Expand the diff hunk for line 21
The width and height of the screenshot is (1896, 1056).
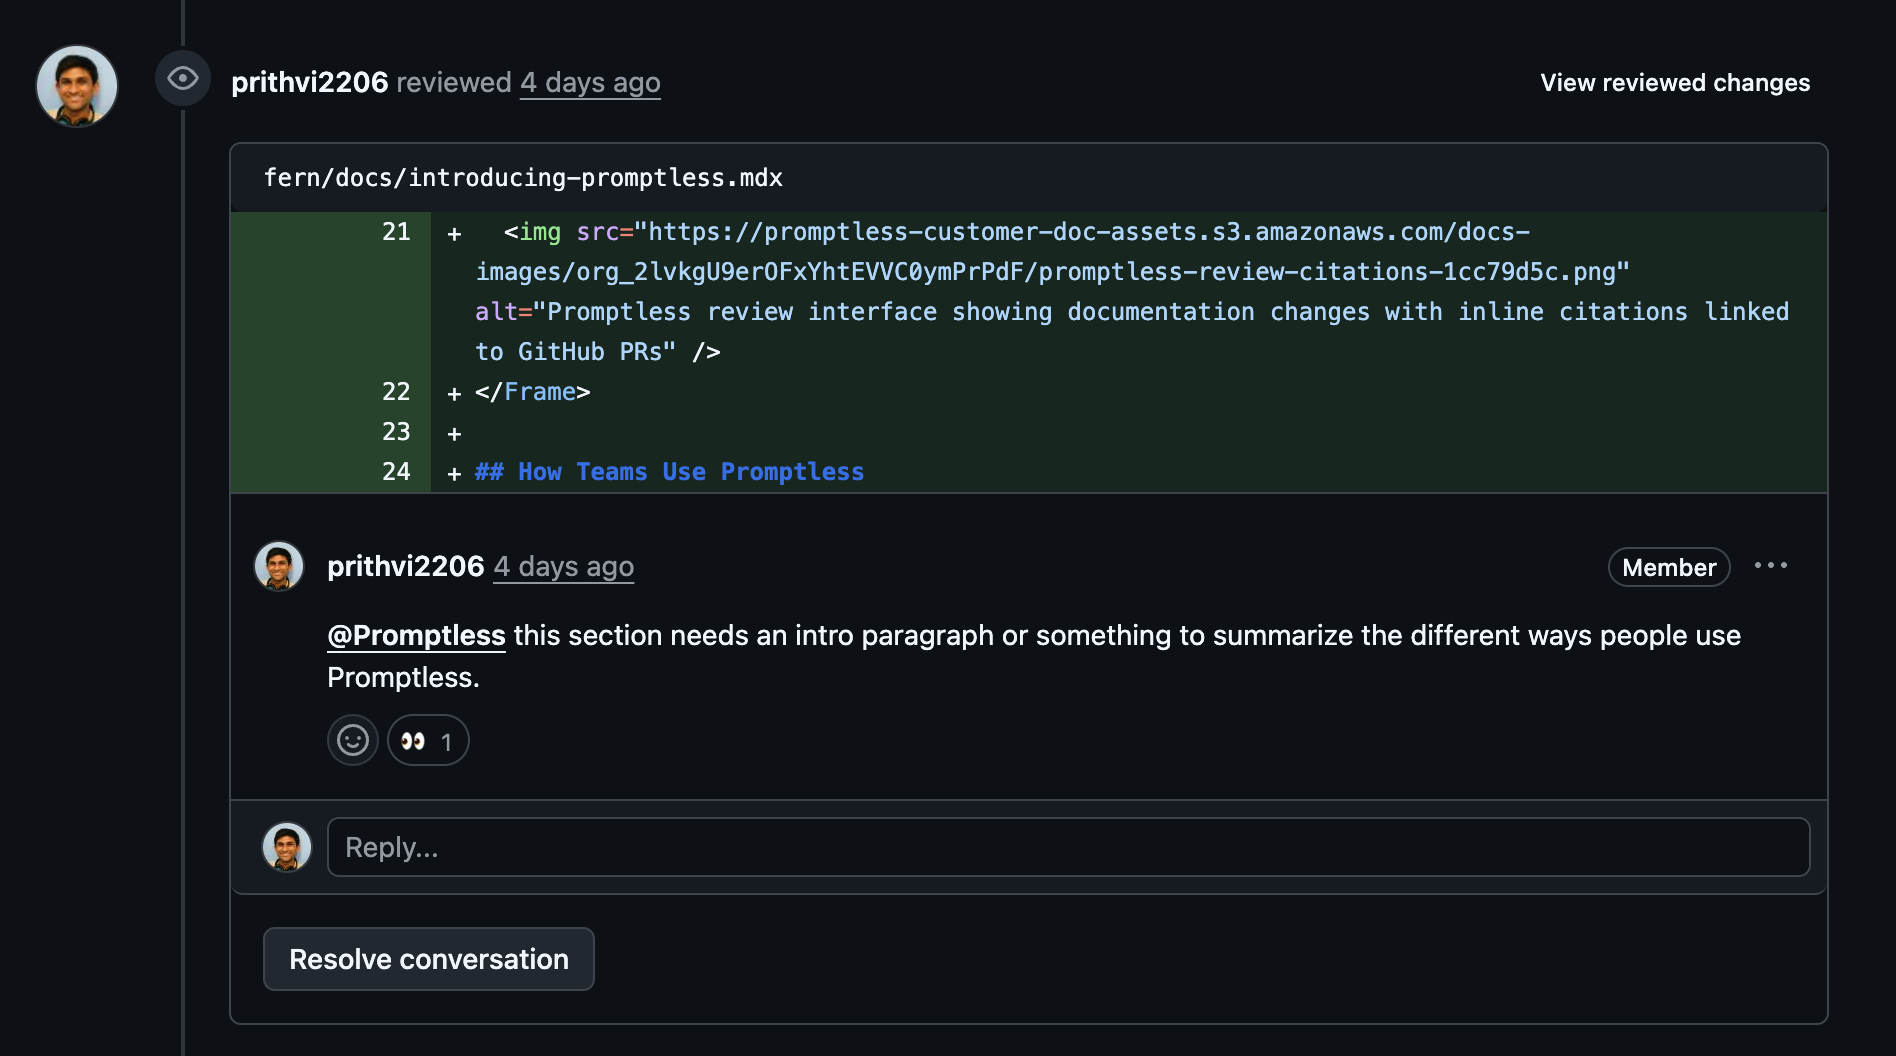pyautogui.click(x=396, y=232)
